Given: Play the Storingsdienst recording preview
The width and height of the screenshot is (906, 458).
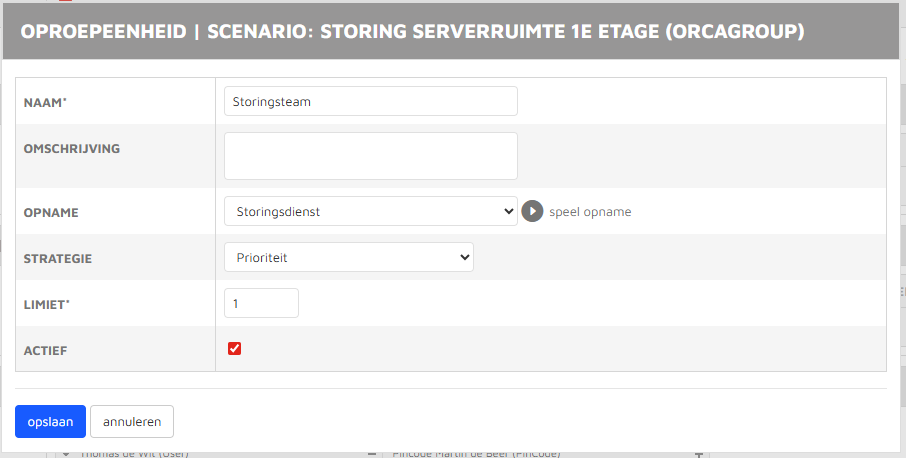Looking at the screenshot, I should click(x=532, y=212).
